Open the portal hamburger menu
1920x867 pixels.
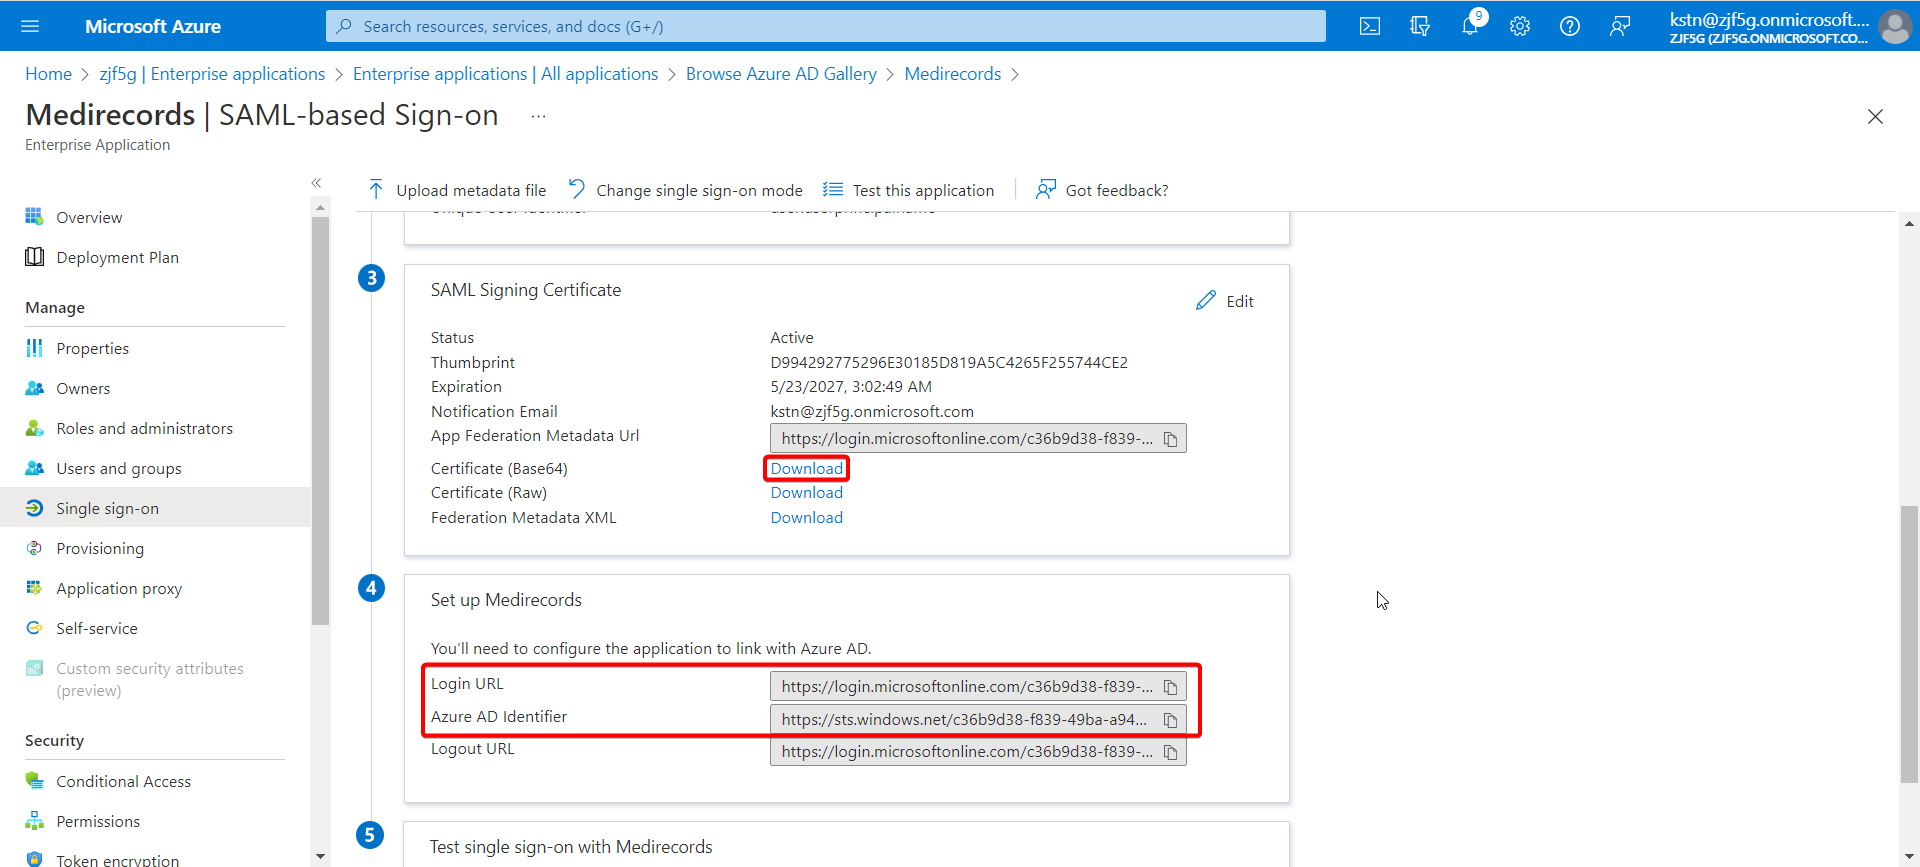coord(30,26)
